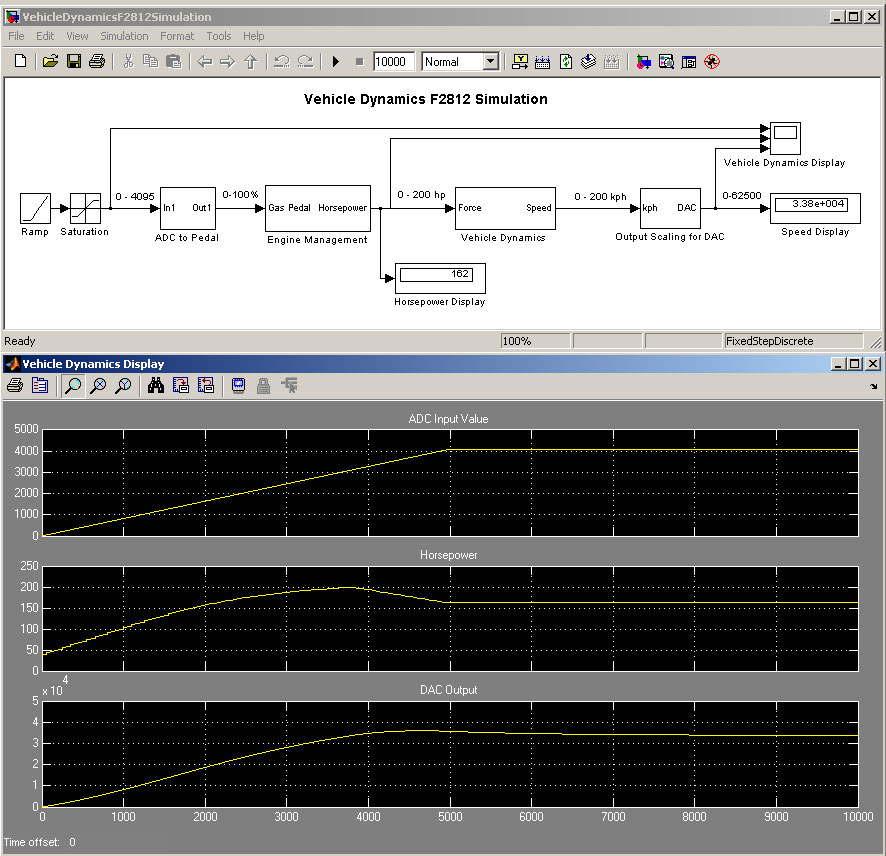Click the Zoom tool in scope toolbar
886x856 pixels.
pyautogui.click(x=73, y=385)
